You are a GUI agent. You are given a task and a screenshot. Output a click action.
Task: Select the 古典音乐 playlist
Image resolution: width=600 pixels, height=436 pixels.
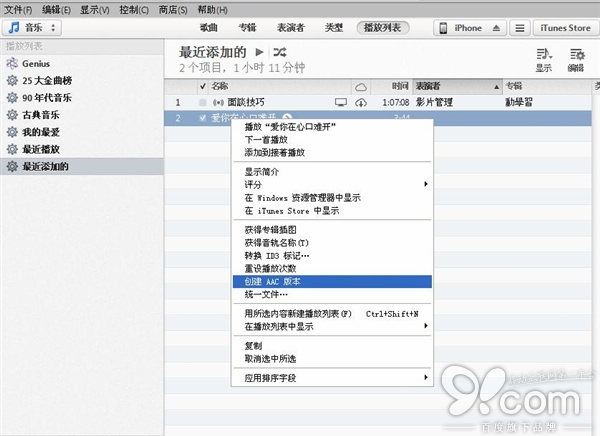pyautogui.click(x=82, y=115)
